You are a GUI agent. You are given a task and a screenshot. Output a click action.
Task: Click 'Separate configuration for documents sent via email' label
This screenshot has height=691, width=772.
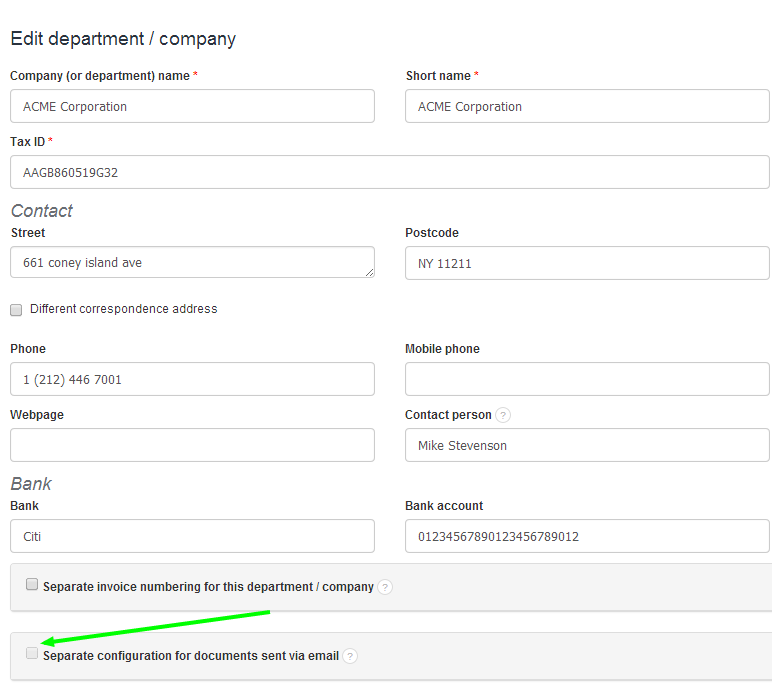pyautogui.click(x=191, y=656)
